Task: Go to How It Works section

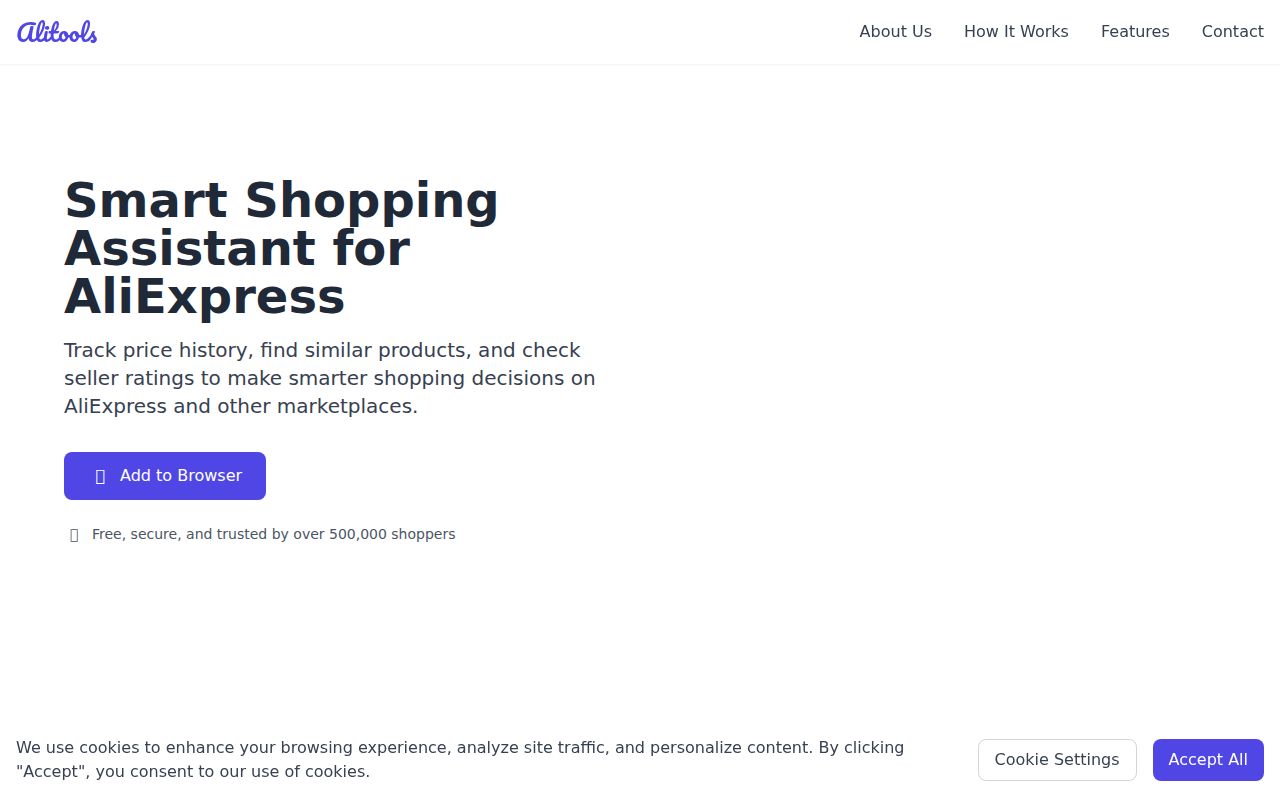Action: [1016, 32]
